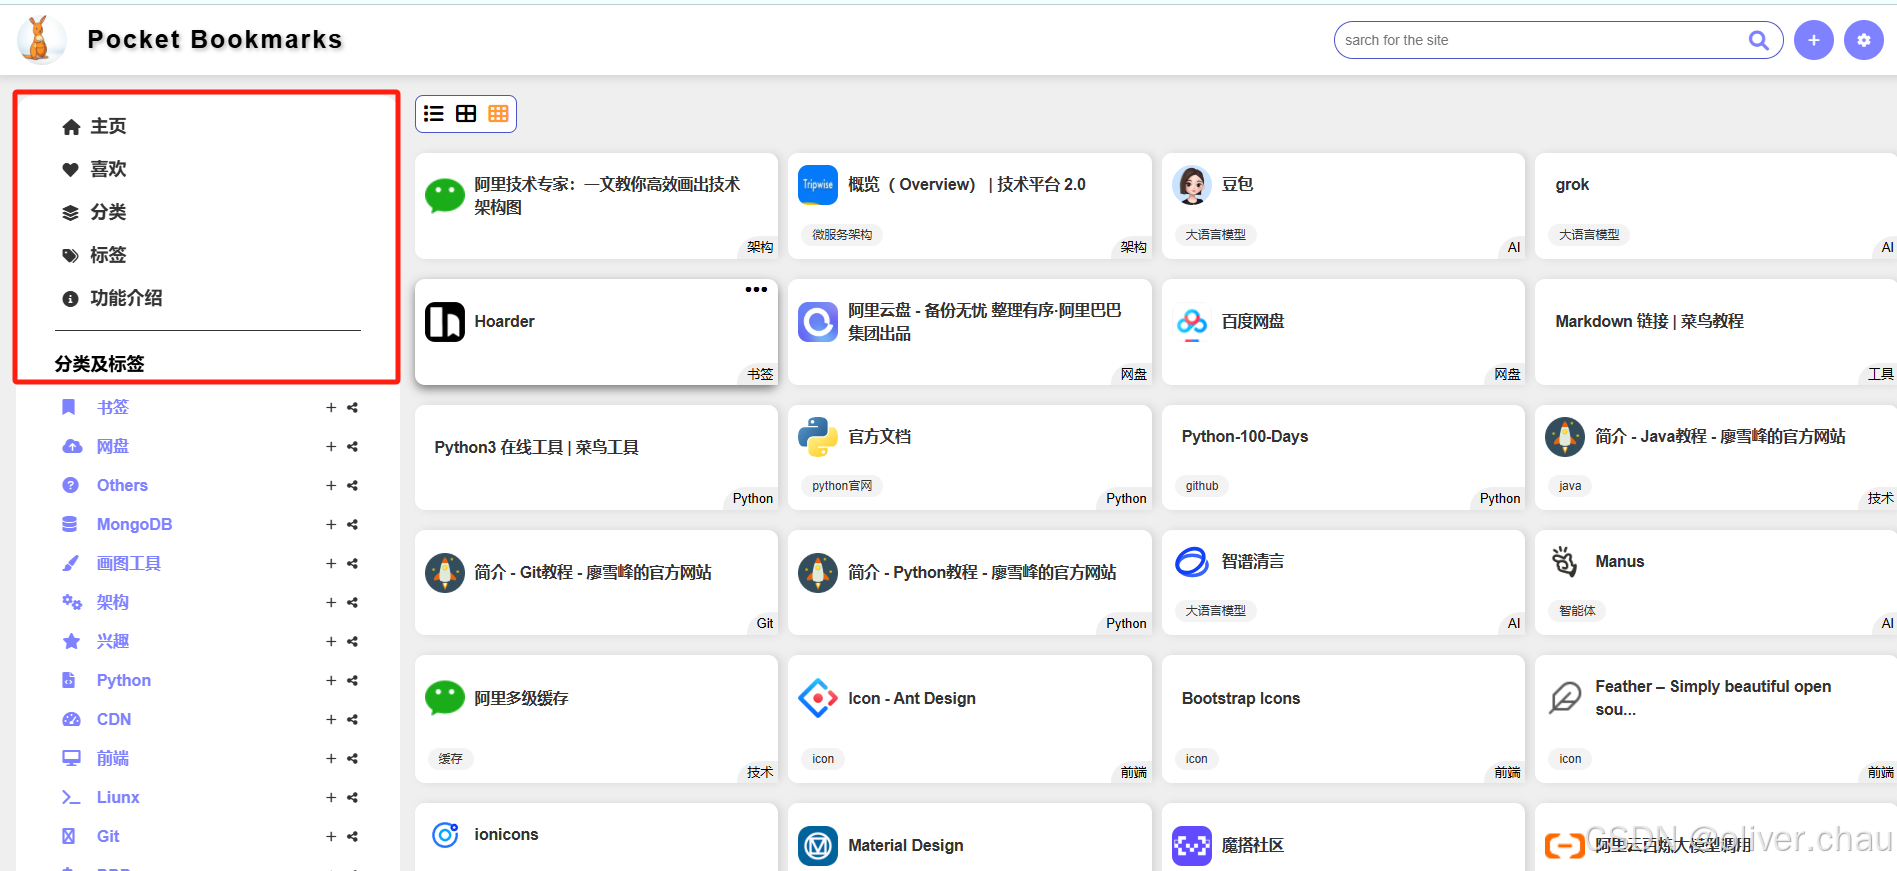This screenshot has height=871, width=1897.
Task: Click share icon next to 画图工具
Action: click(x=352, y=563)
